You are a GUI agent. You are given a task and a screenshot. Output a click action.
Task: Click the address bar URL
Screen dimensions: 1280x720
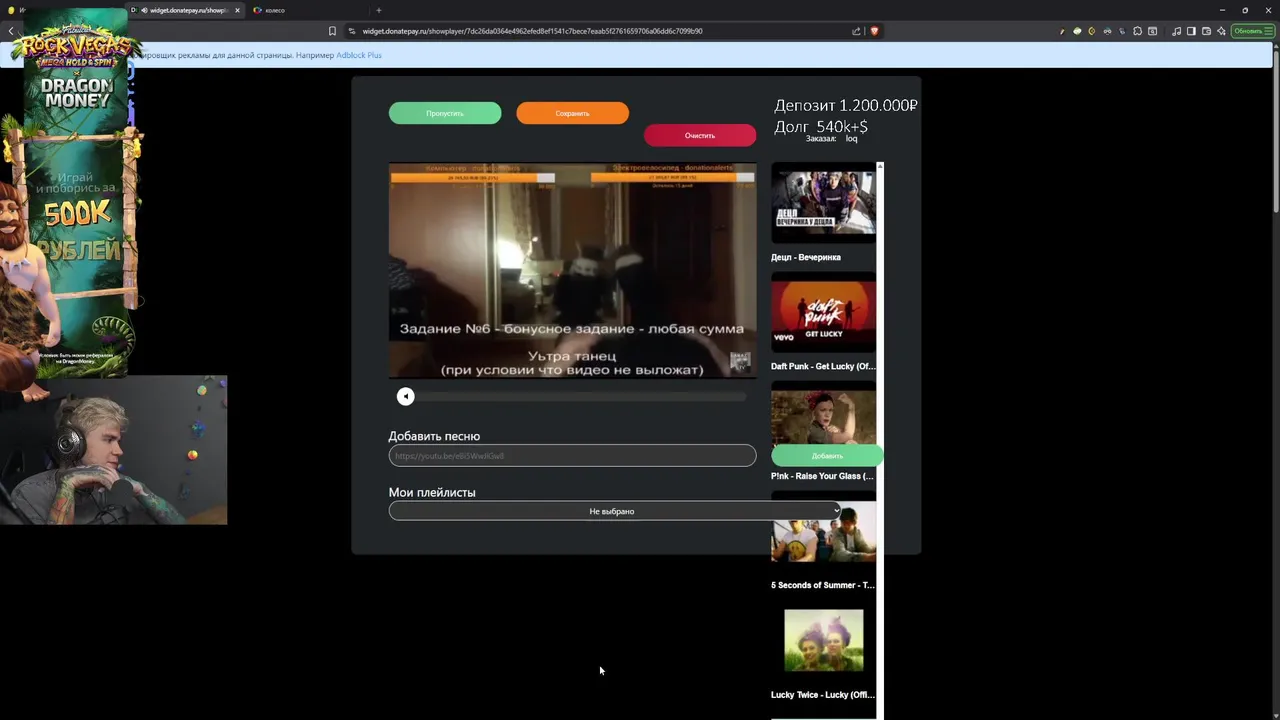(x=532, y=31)
